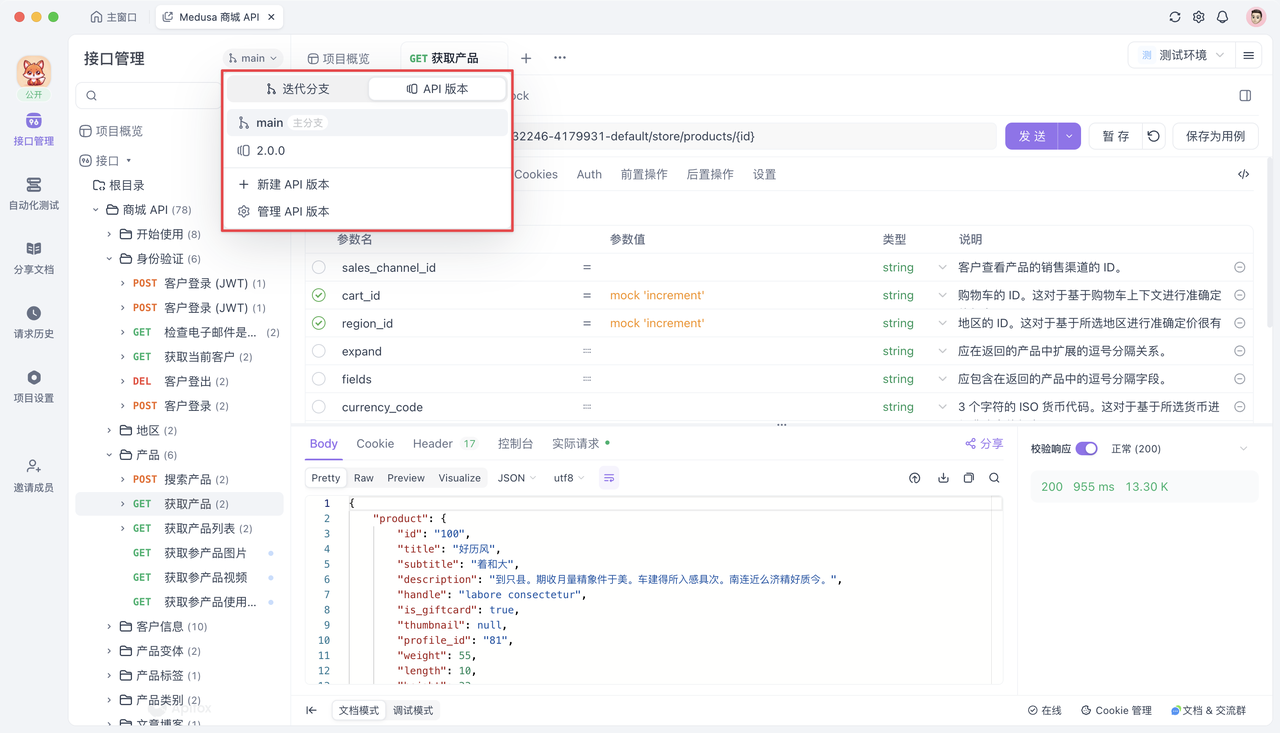This screenshot has height=733, width=1280.
Task: Enable the fields parameter checkbox
Action: point(319,379)
